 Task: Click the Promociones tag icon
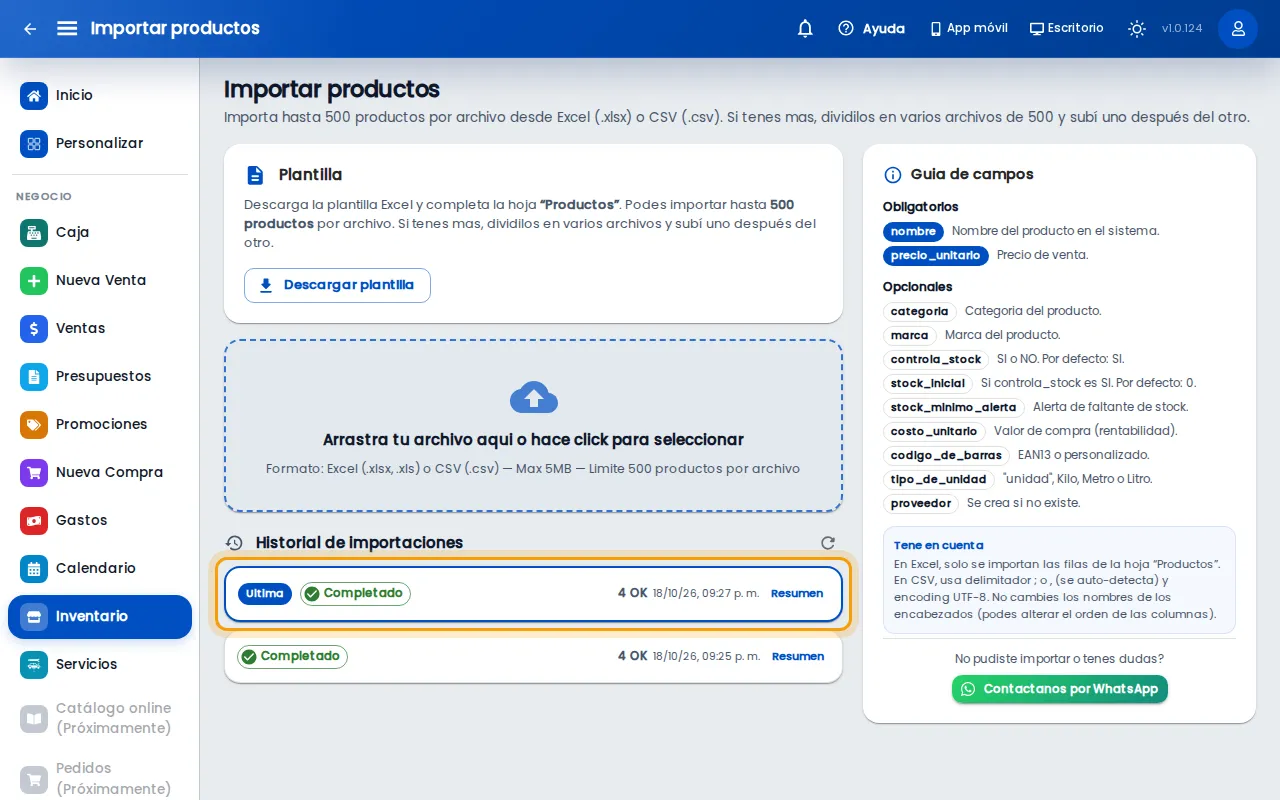(34, 424)
